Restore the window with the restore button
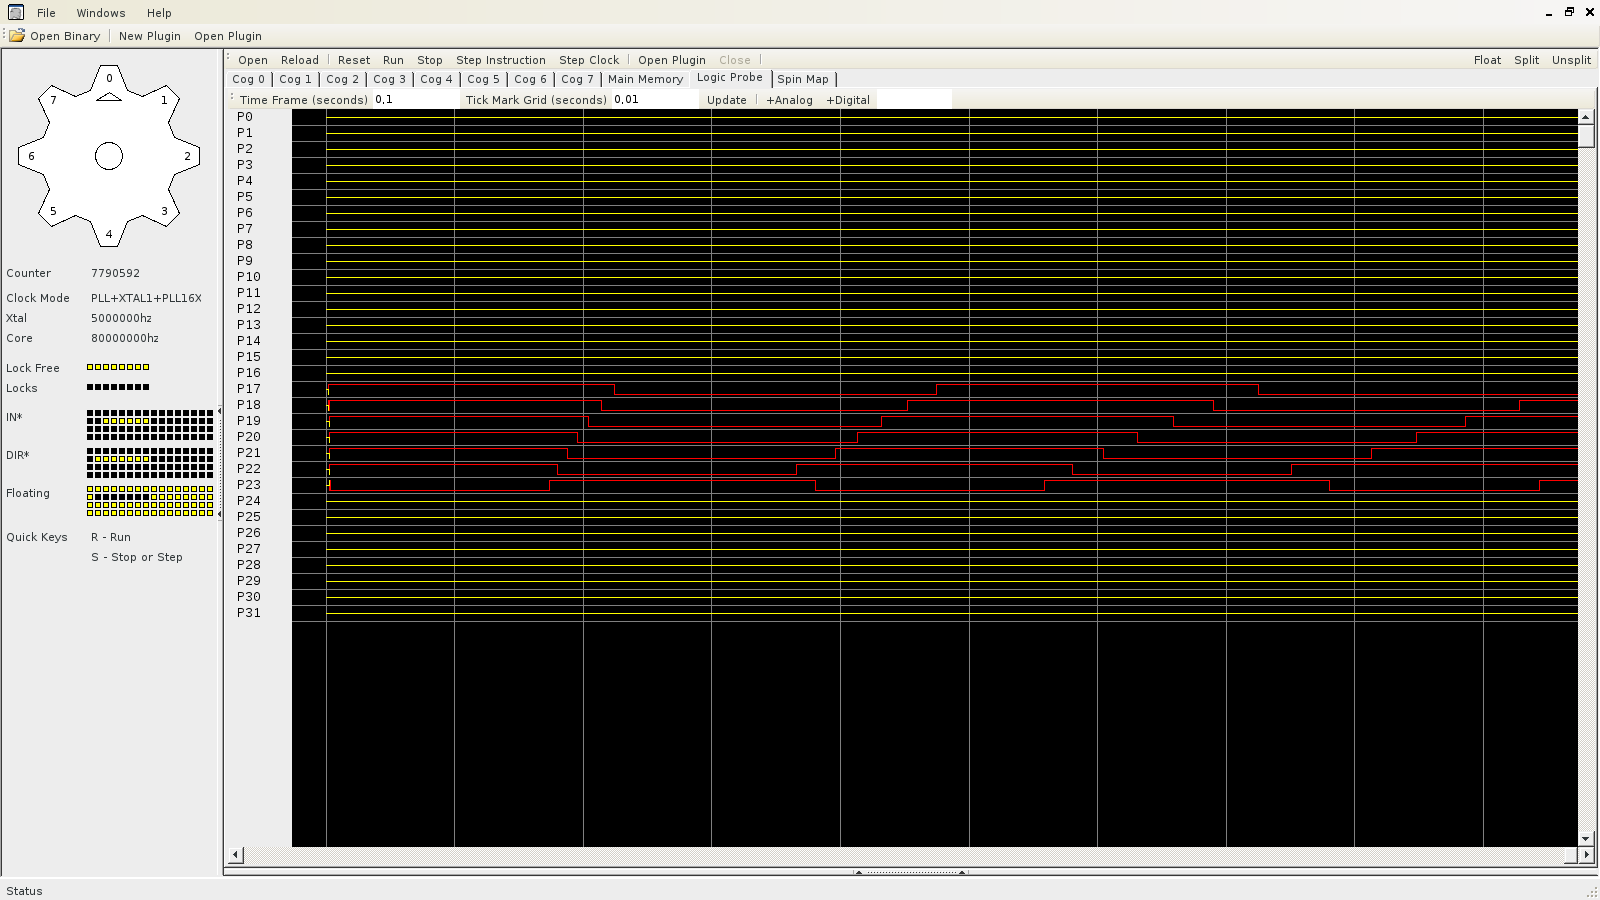The image size is (1600, 900). (1569, 12)
